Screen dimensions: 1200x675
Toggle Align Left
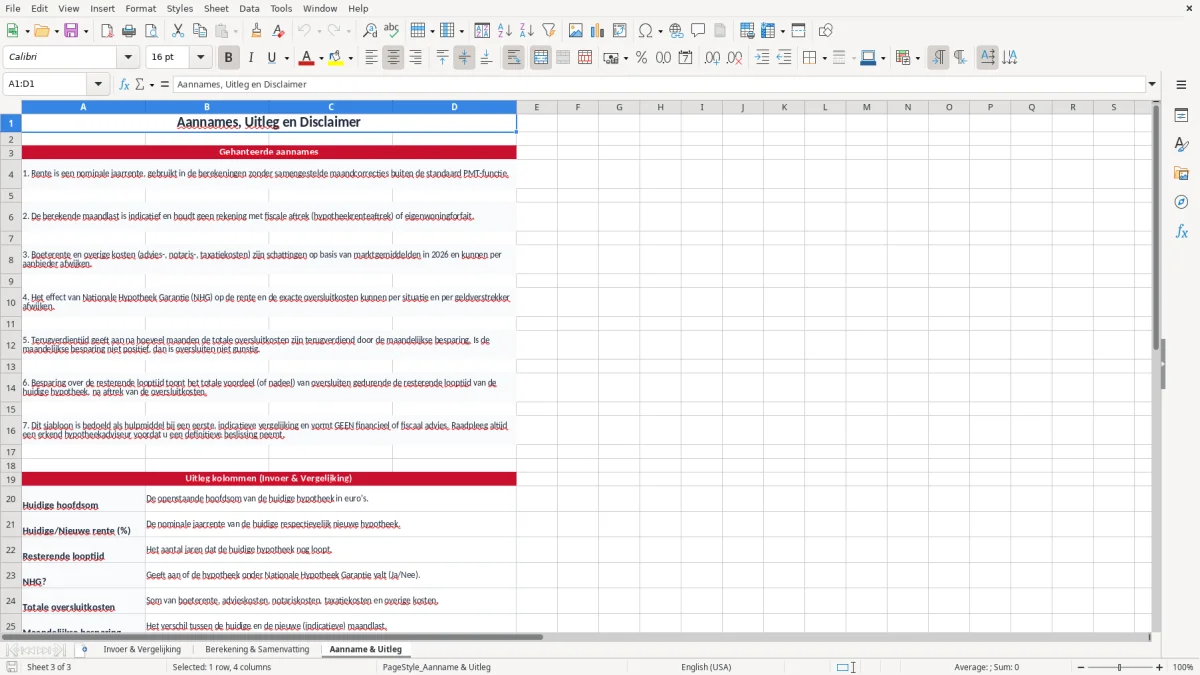click(371, 58)
